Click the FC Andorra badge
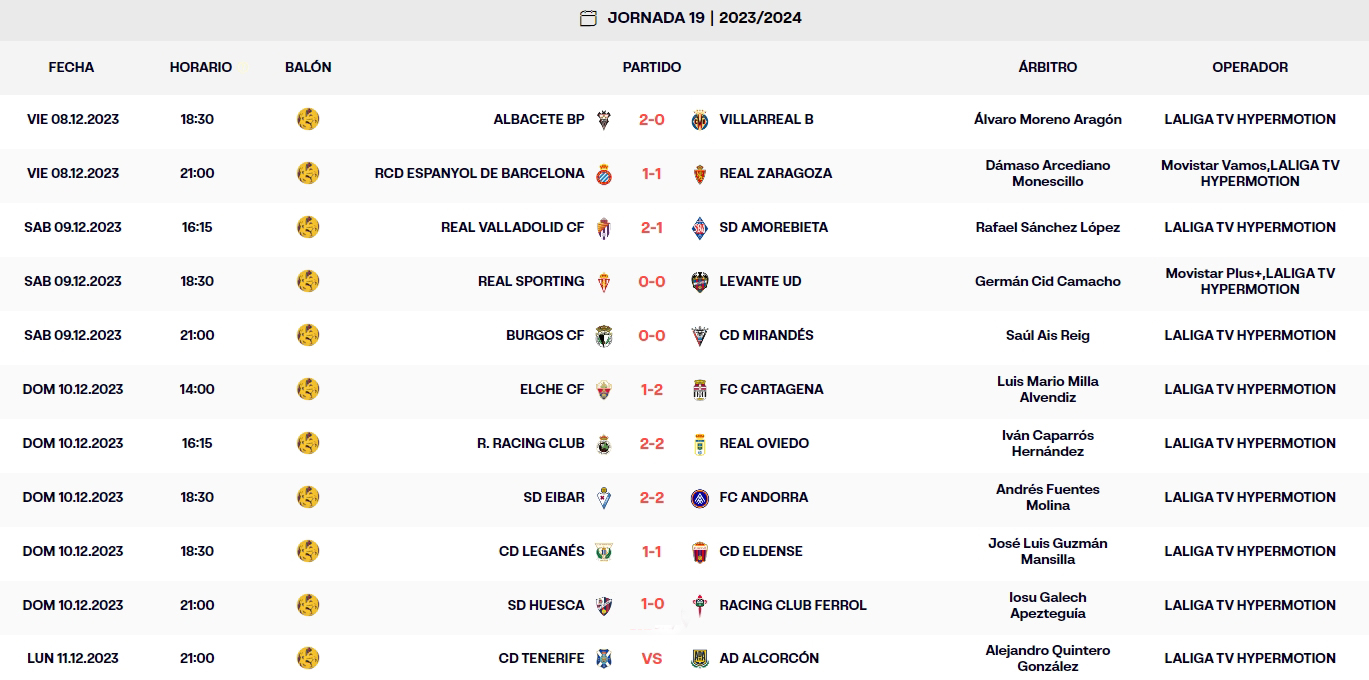This screenshot has height=680, width=1369. point(701,497)
